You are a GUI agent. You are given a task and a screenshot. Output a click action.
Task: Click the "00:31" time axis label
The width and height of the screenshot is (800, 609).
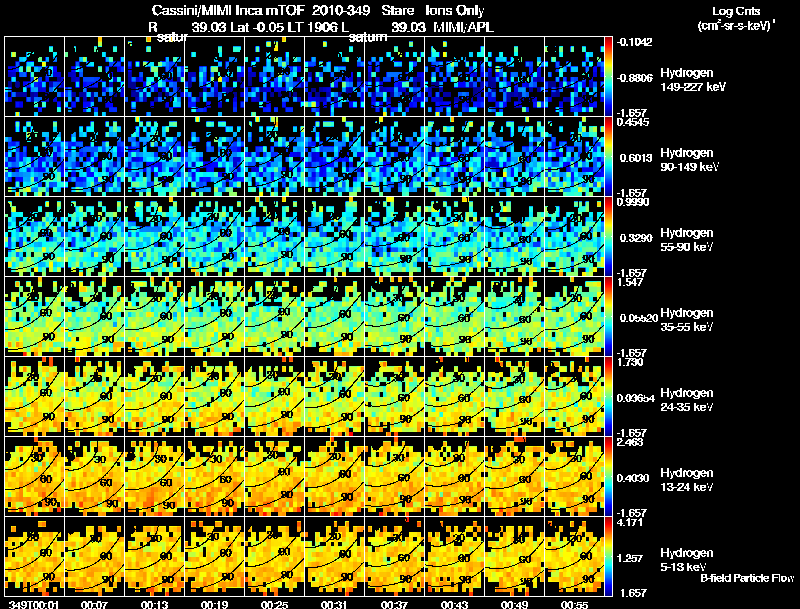coord(334,604)
